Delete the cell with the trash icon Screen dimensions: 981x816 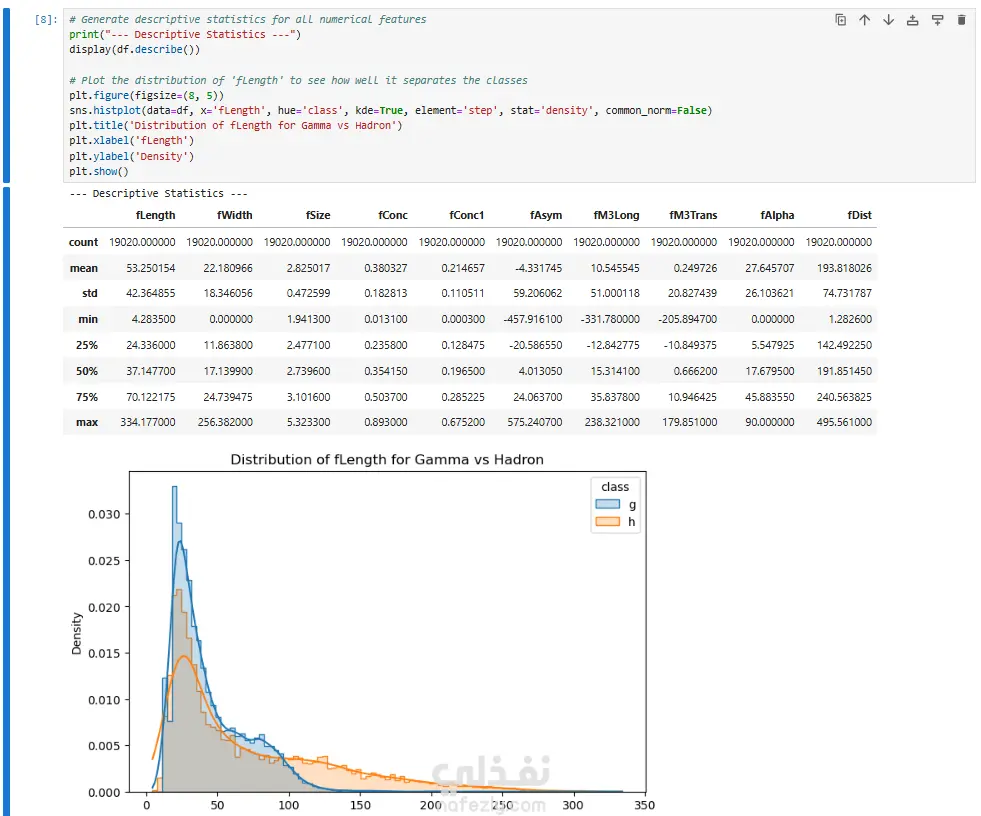(x=962, y=20)
